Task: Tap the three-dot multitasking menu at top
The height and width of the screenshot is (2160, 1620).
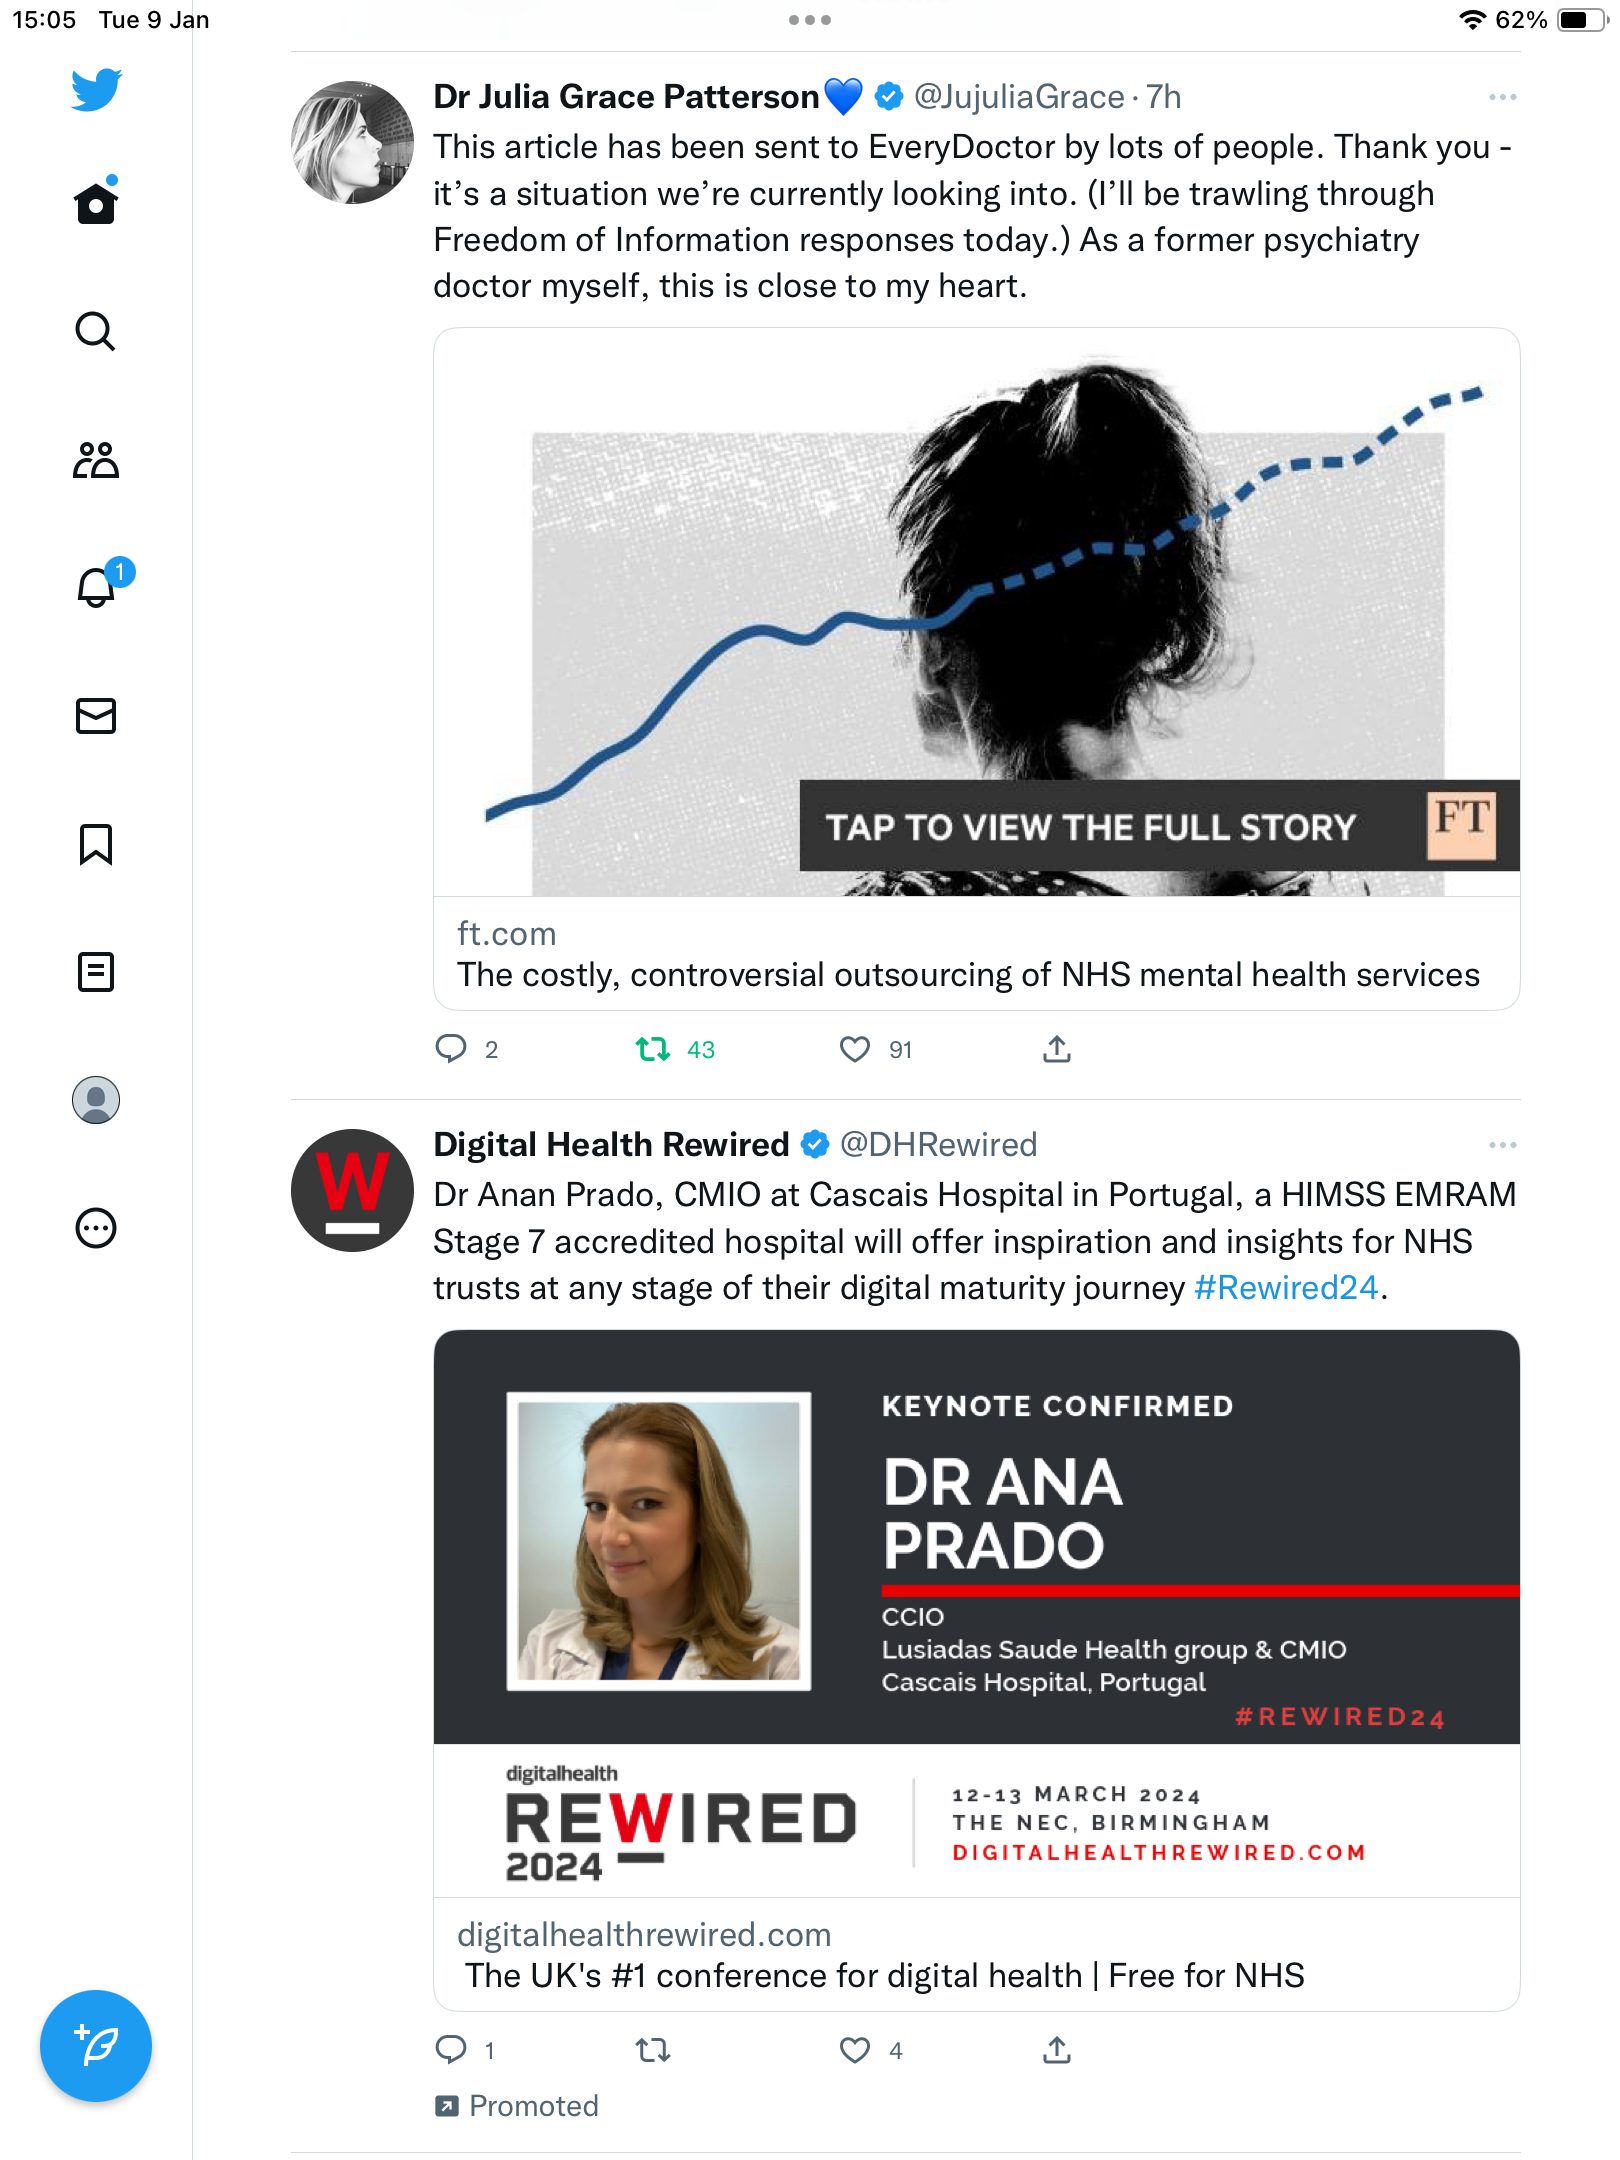Action: pos(810,20)
